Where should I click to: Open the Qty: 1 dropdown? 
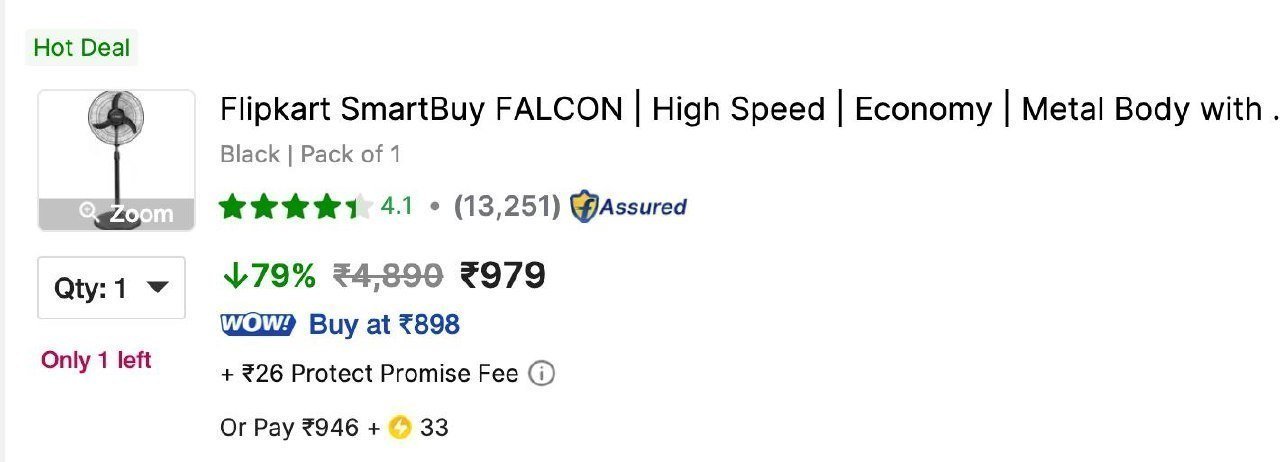point(111,288)
